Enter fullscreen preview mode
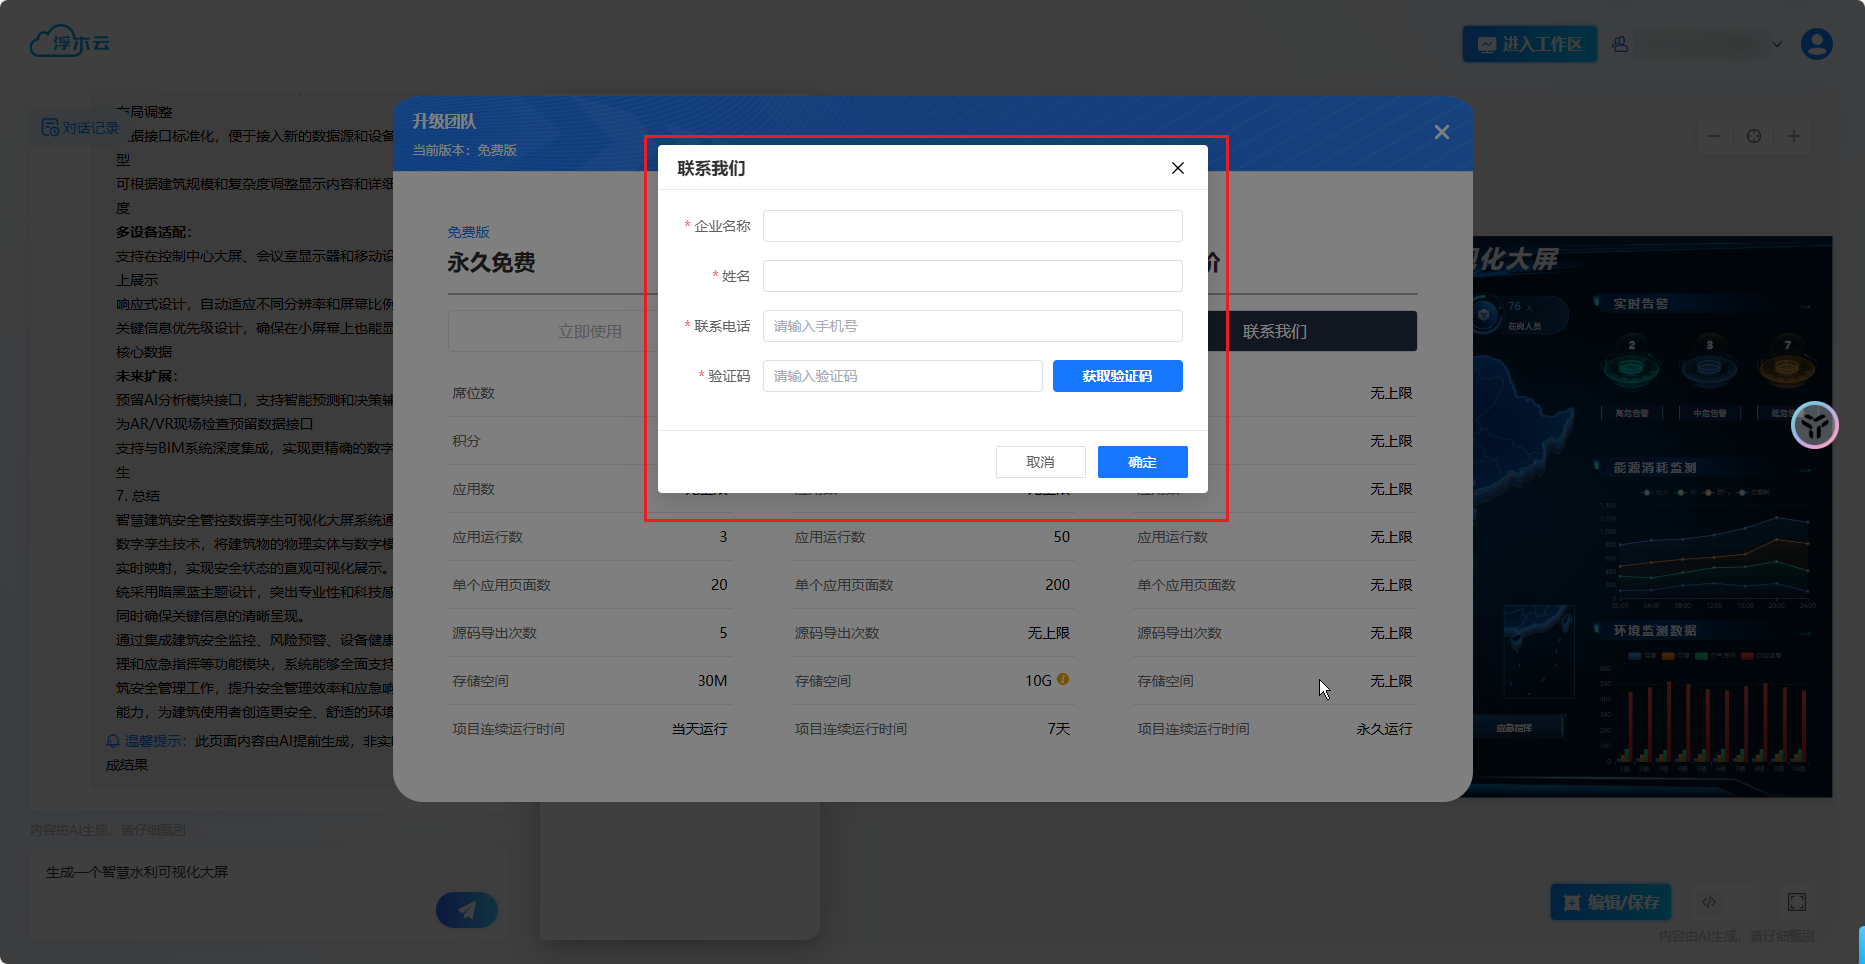The image size is (1865, 964). pos(1796,902)
